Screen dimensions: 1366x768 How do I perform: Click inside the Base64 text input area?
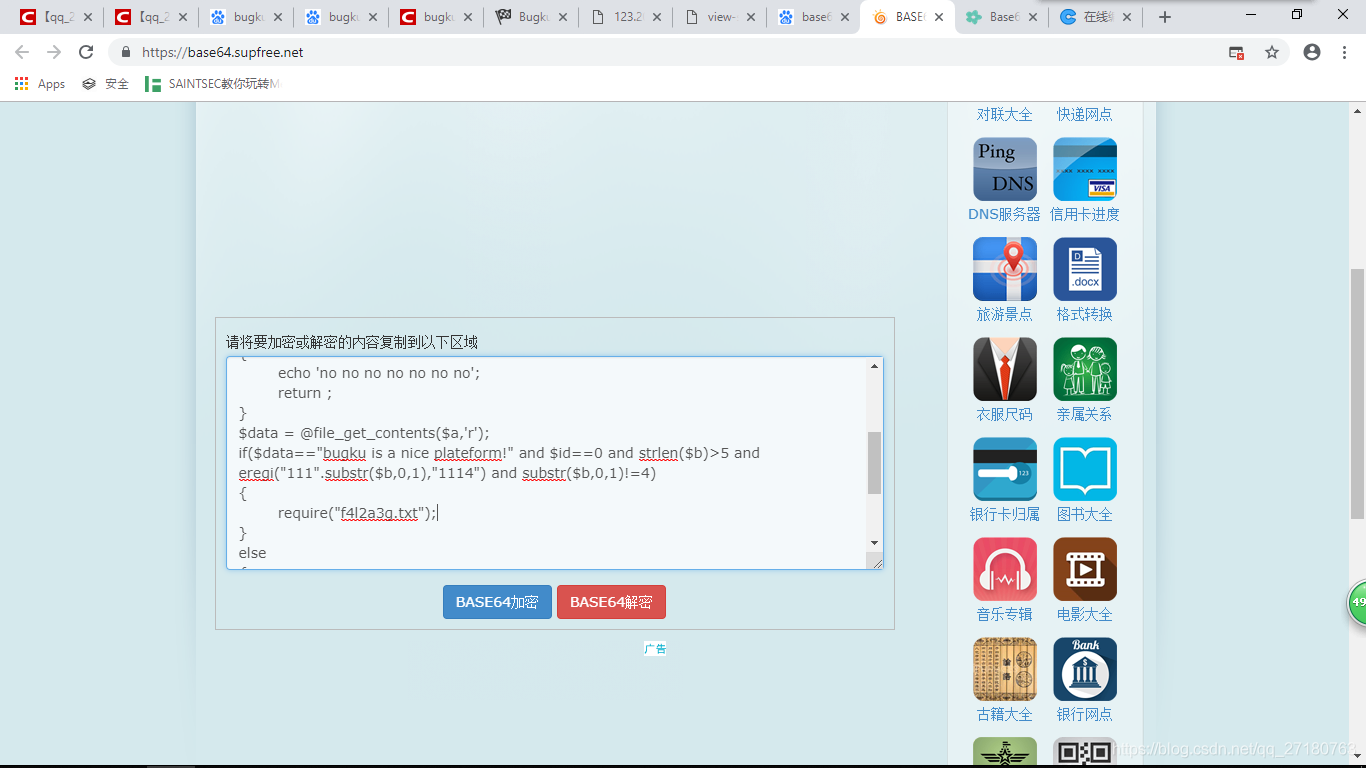pos(547,463)
